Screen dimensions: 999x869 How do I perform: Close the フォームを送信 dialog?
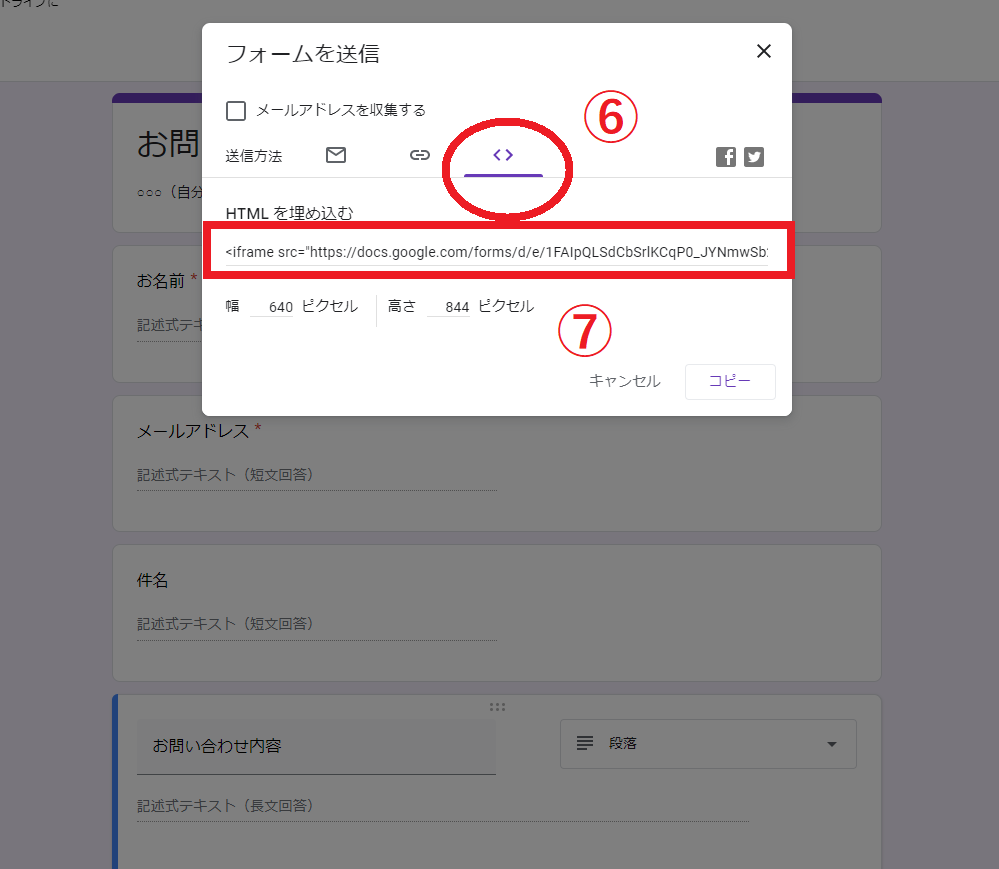pos(764,51)
